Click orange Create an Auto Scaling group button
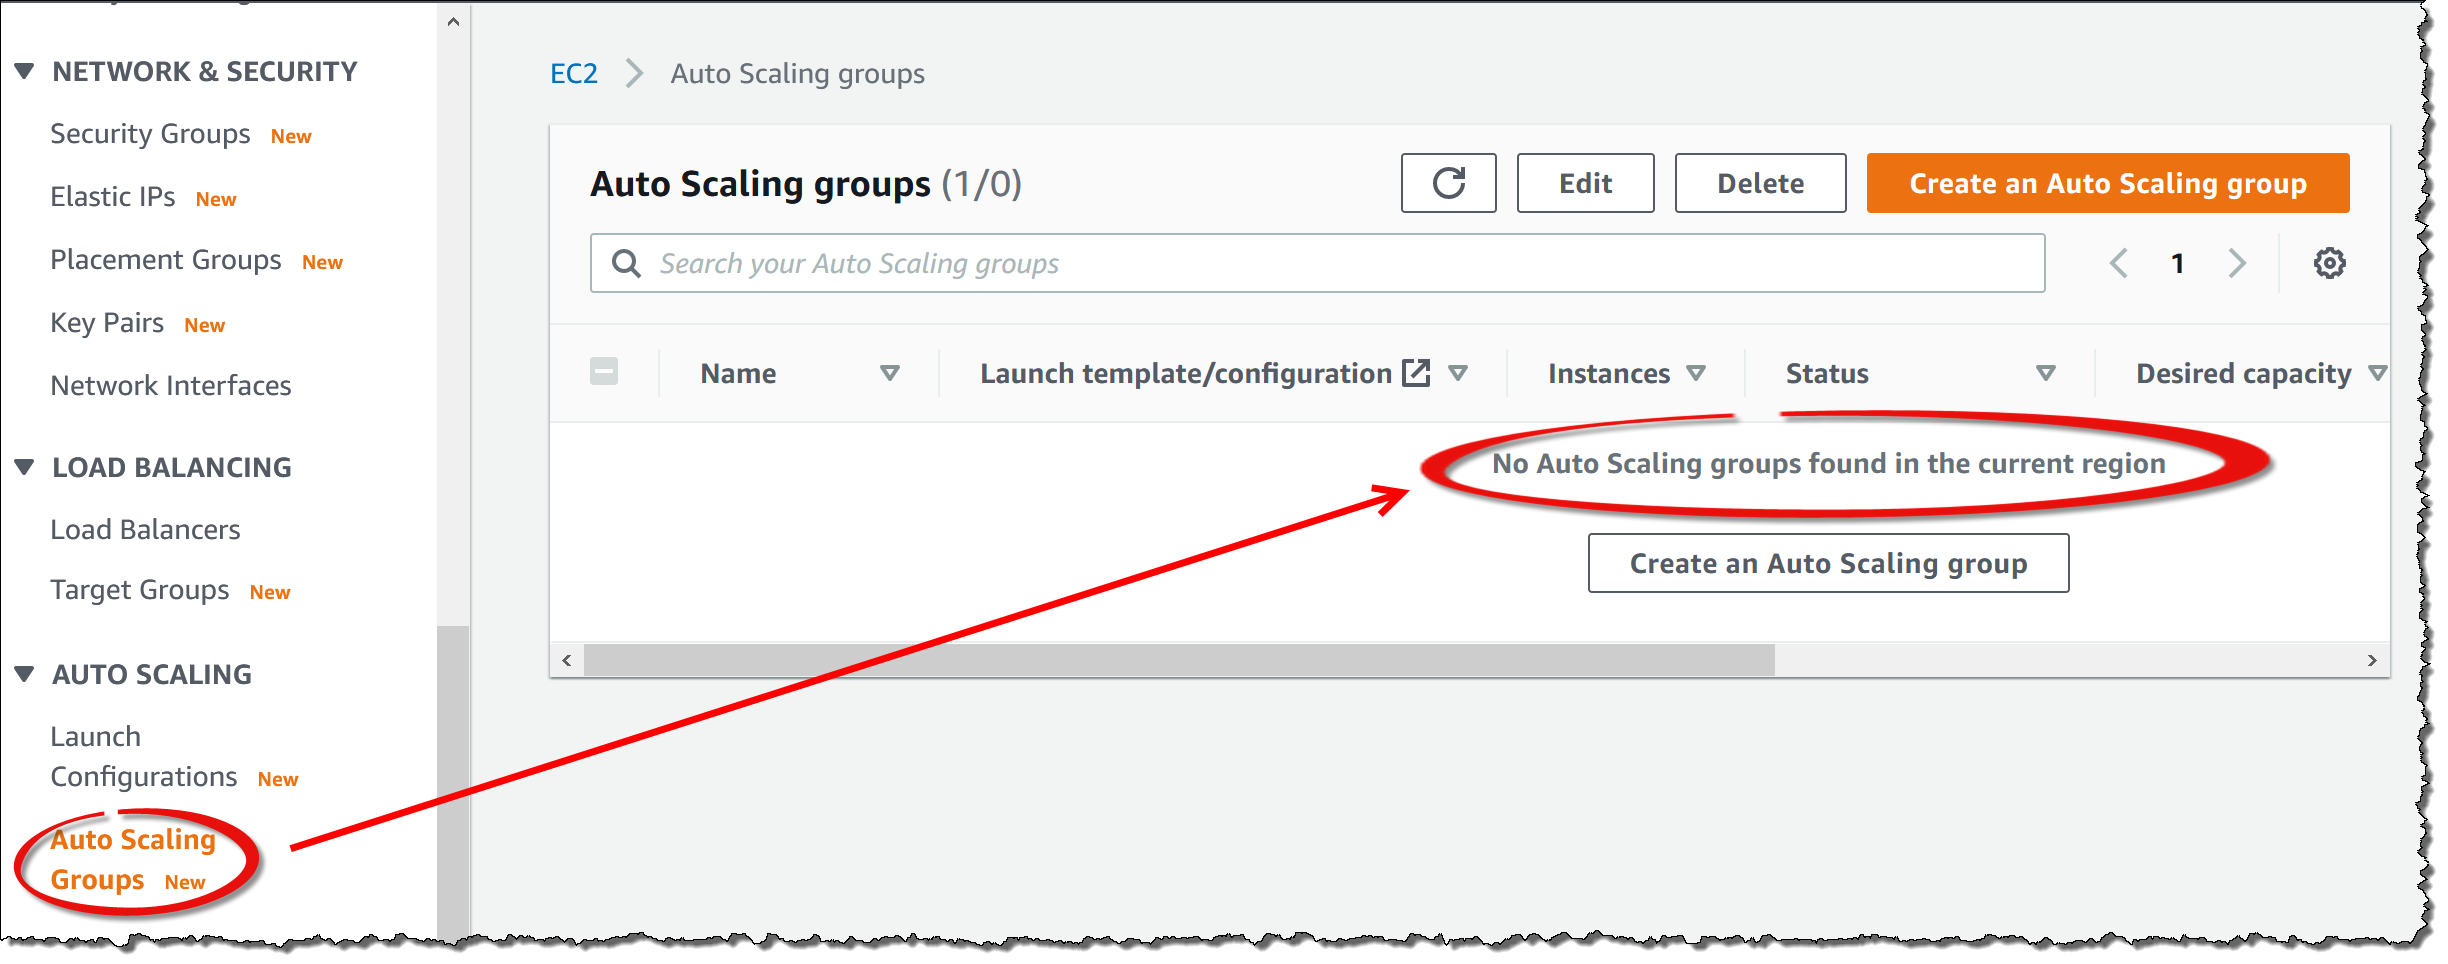 [x=2107, y=183]
